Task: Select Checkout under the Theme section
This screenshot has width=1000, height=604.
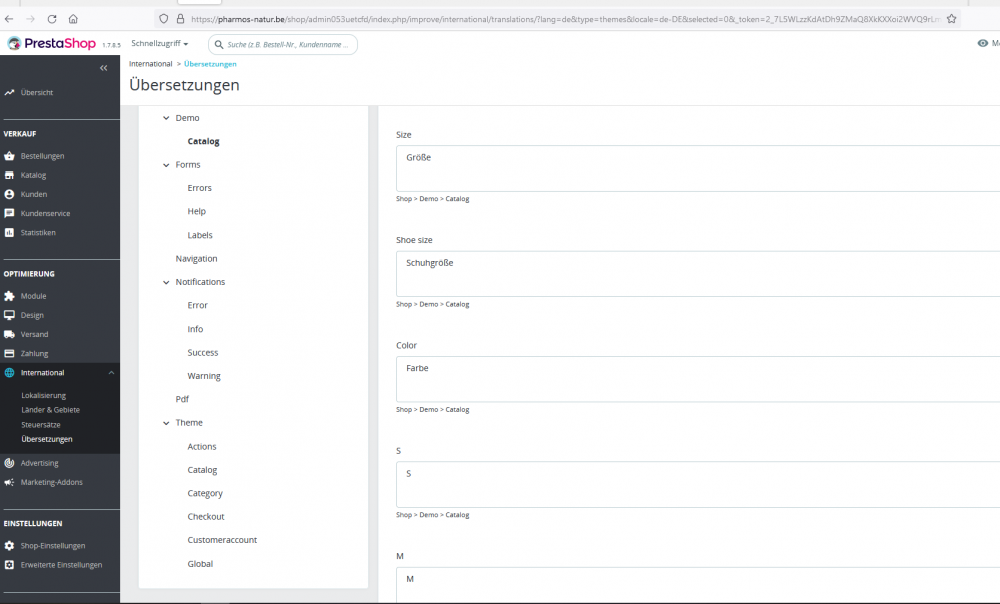Action: [206, 516]
